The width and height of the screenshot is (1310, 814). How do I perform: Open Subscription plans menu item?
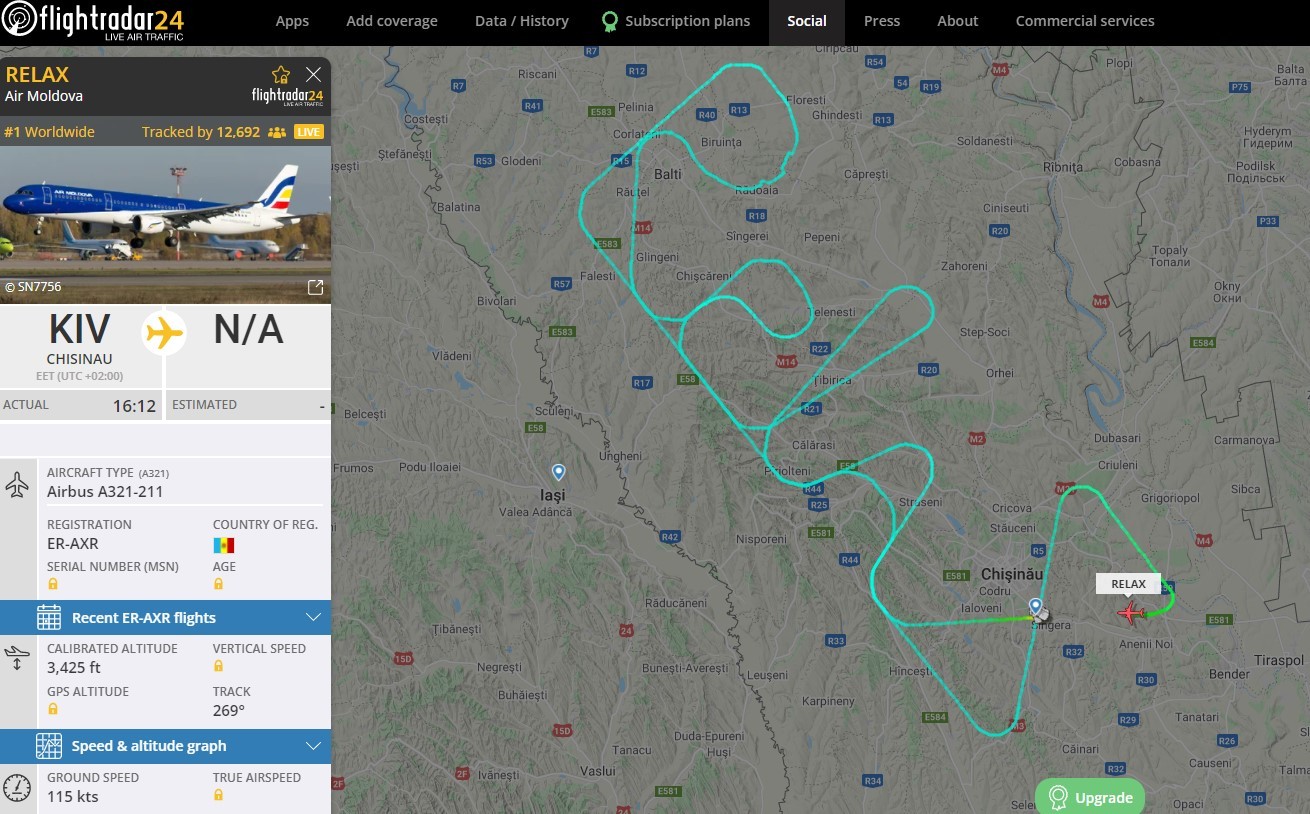tap(676, 21)
